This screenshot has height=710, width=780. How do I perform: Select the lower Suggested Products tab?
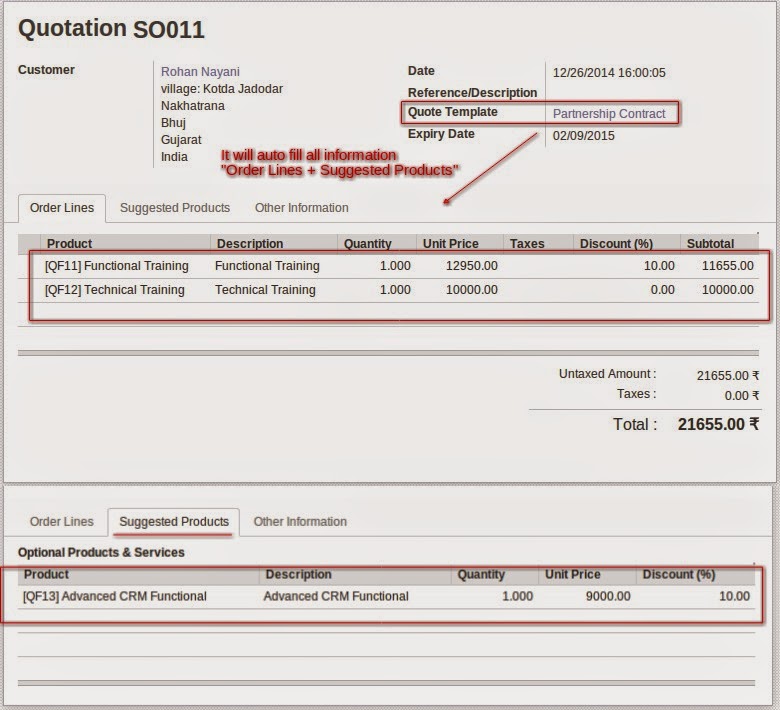pos(174,521)
